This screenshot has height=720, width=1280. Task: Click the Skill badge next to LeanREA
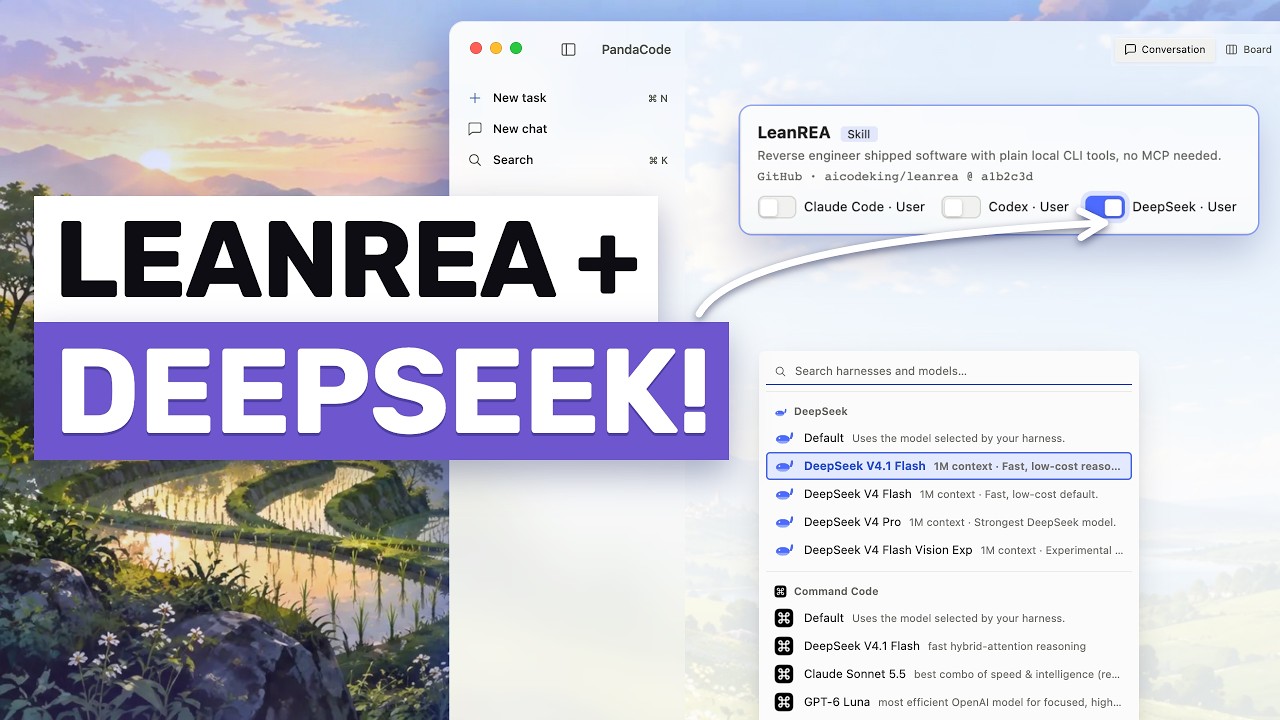tap(860, 134)
